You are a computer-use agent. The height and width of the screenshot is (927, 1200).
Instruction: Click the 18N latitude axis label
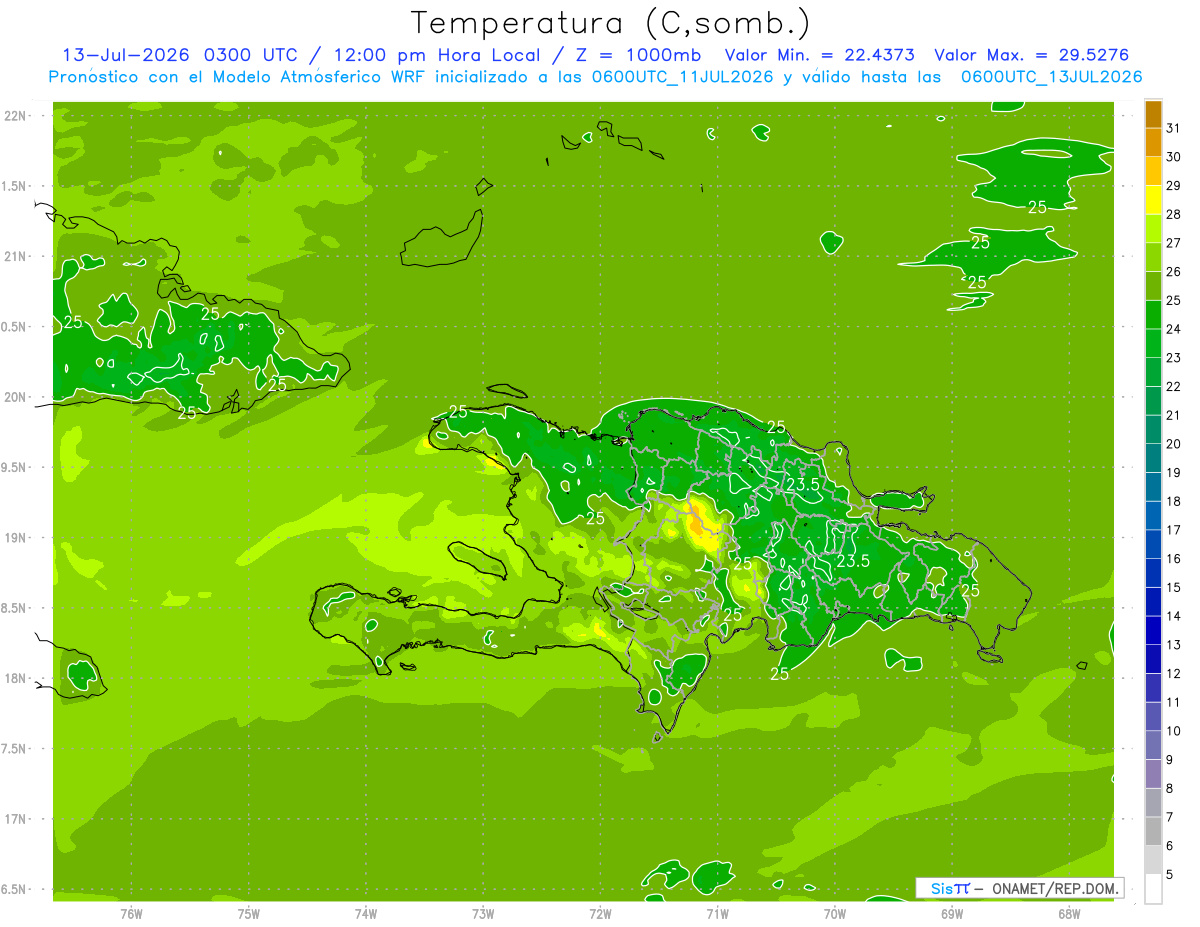[16, 678]
